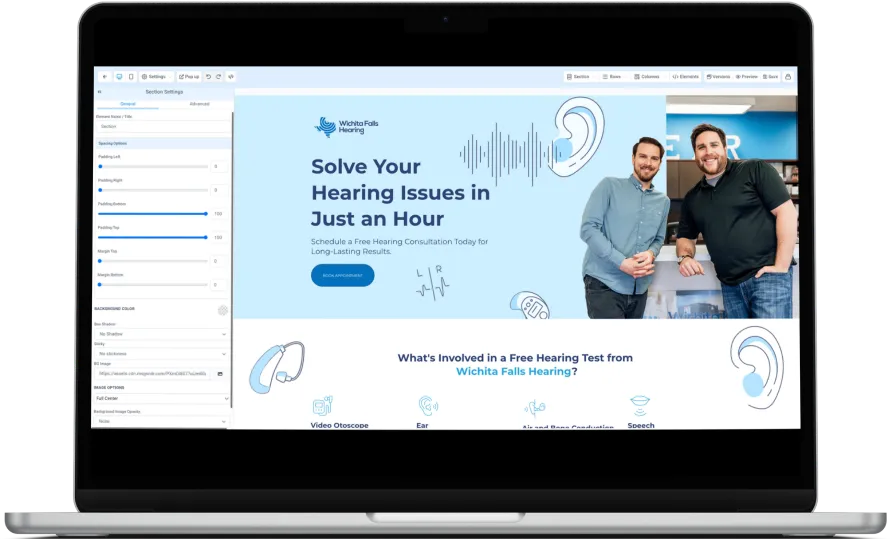Click the Preview button
Viewport: 890px width, 540px height.
pos(747,77)
